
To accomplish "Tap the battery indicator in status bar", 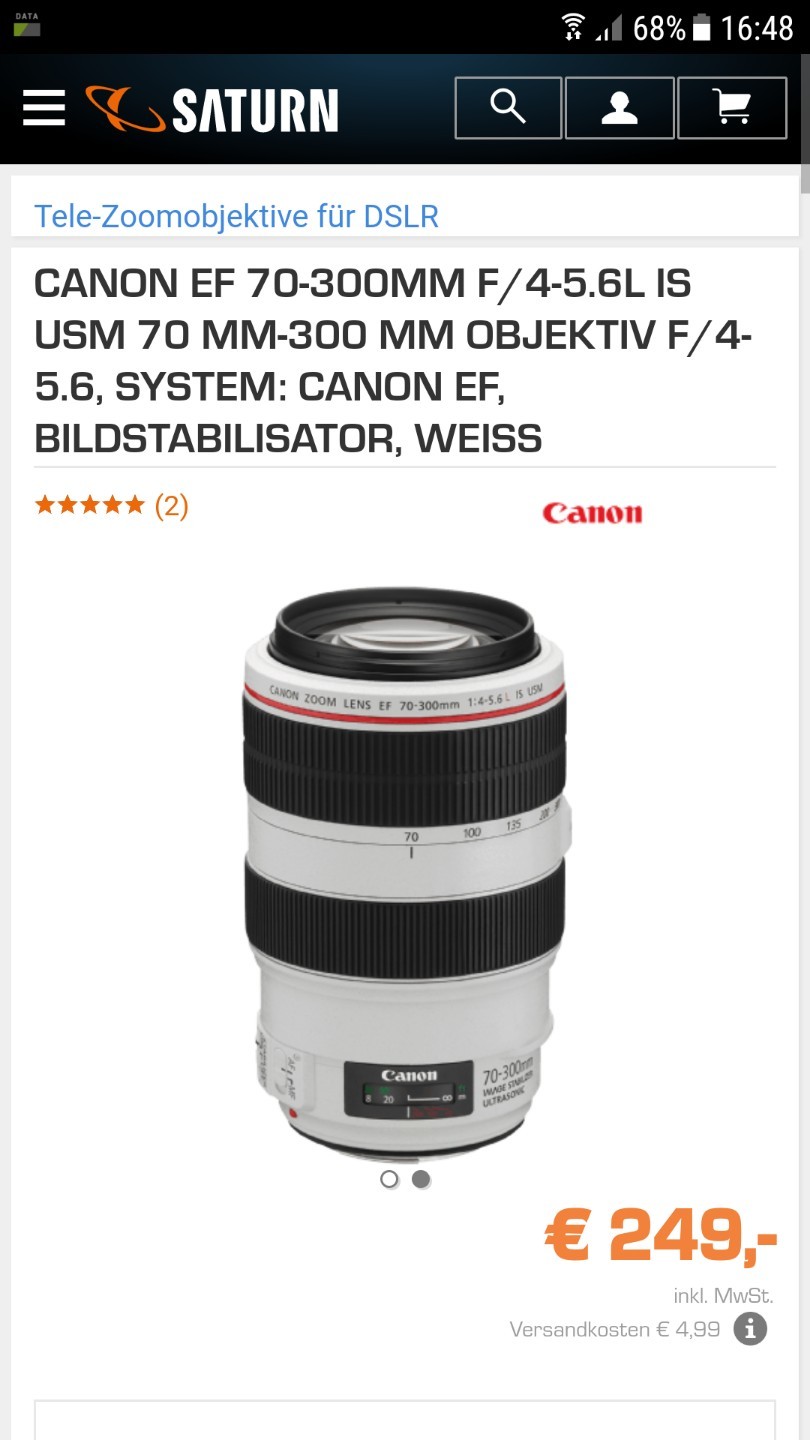I will pos(702,28).
